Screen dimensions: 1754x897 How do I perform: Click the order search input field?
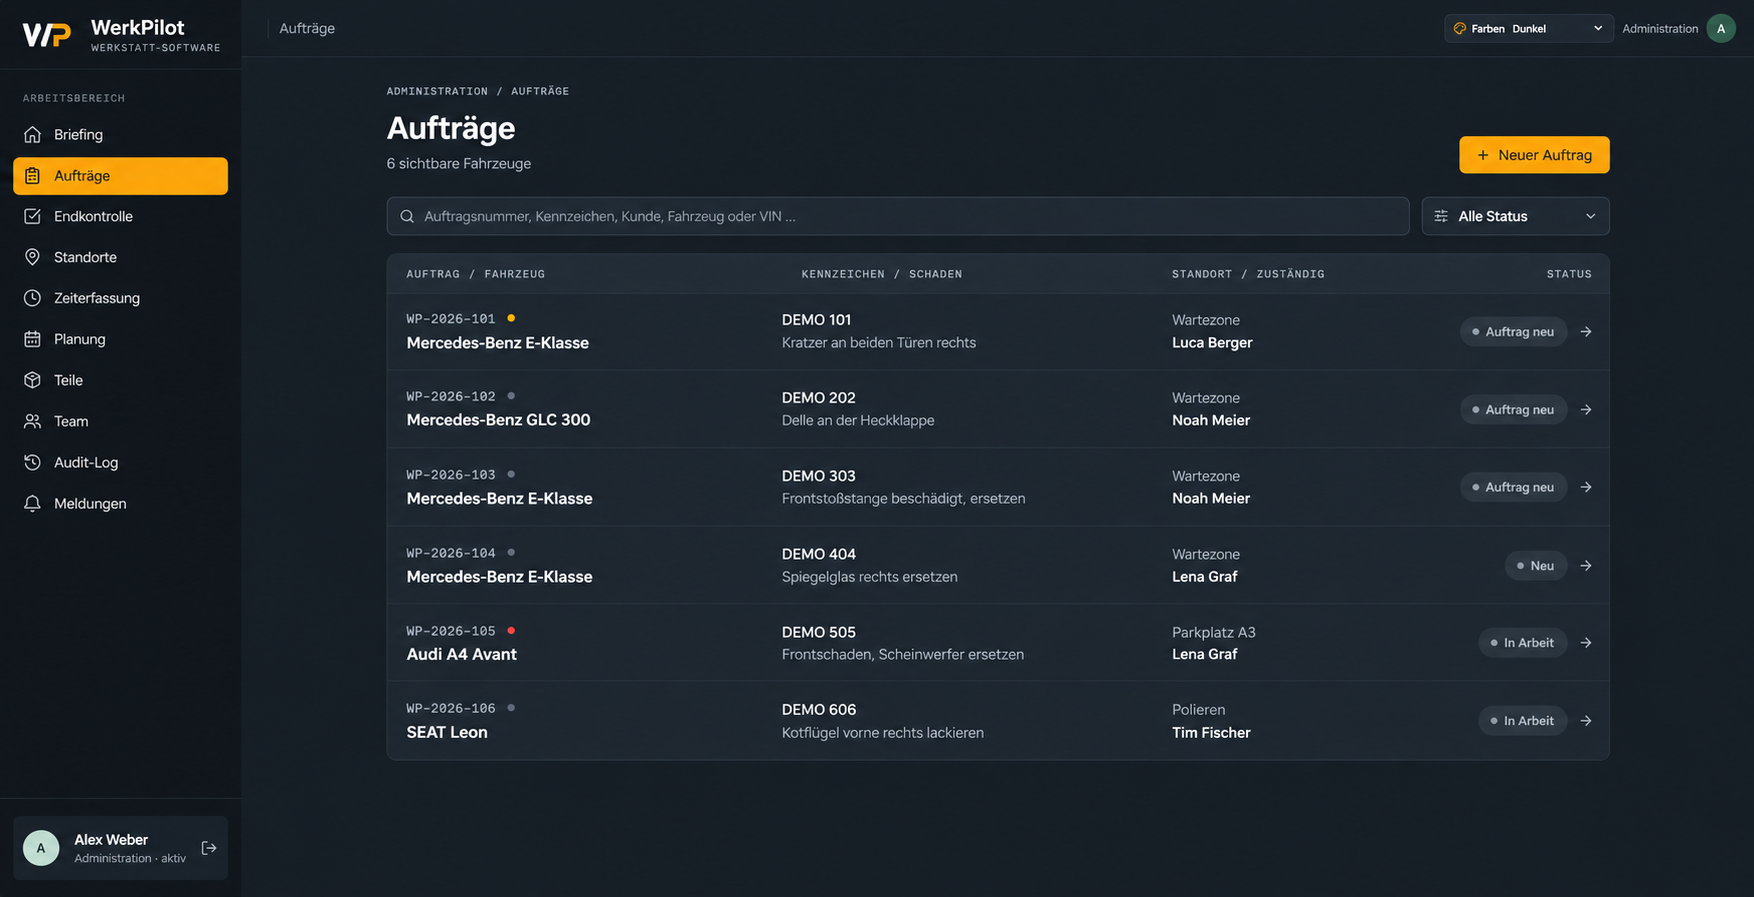pos(898,216)
